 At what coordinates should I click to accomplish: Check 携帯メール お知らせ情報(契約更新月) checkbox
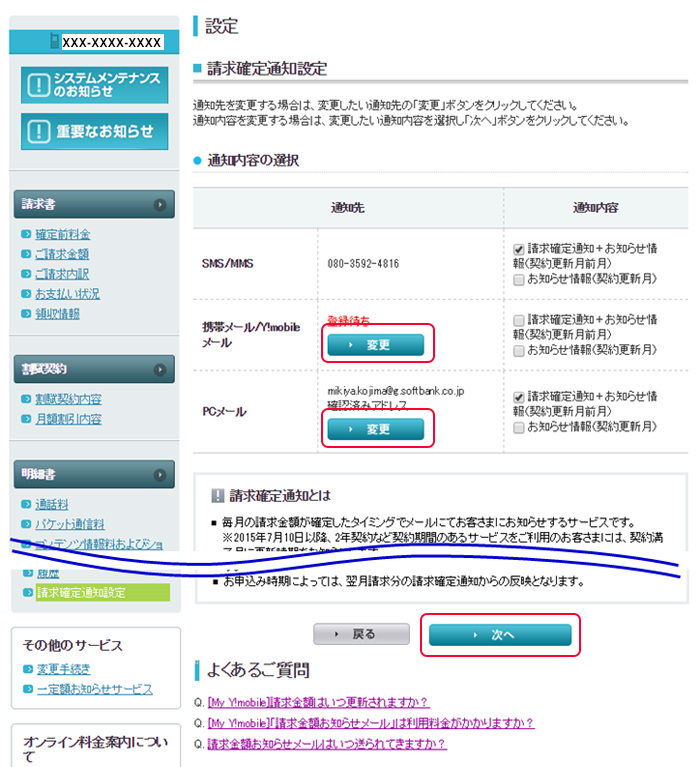519,351
